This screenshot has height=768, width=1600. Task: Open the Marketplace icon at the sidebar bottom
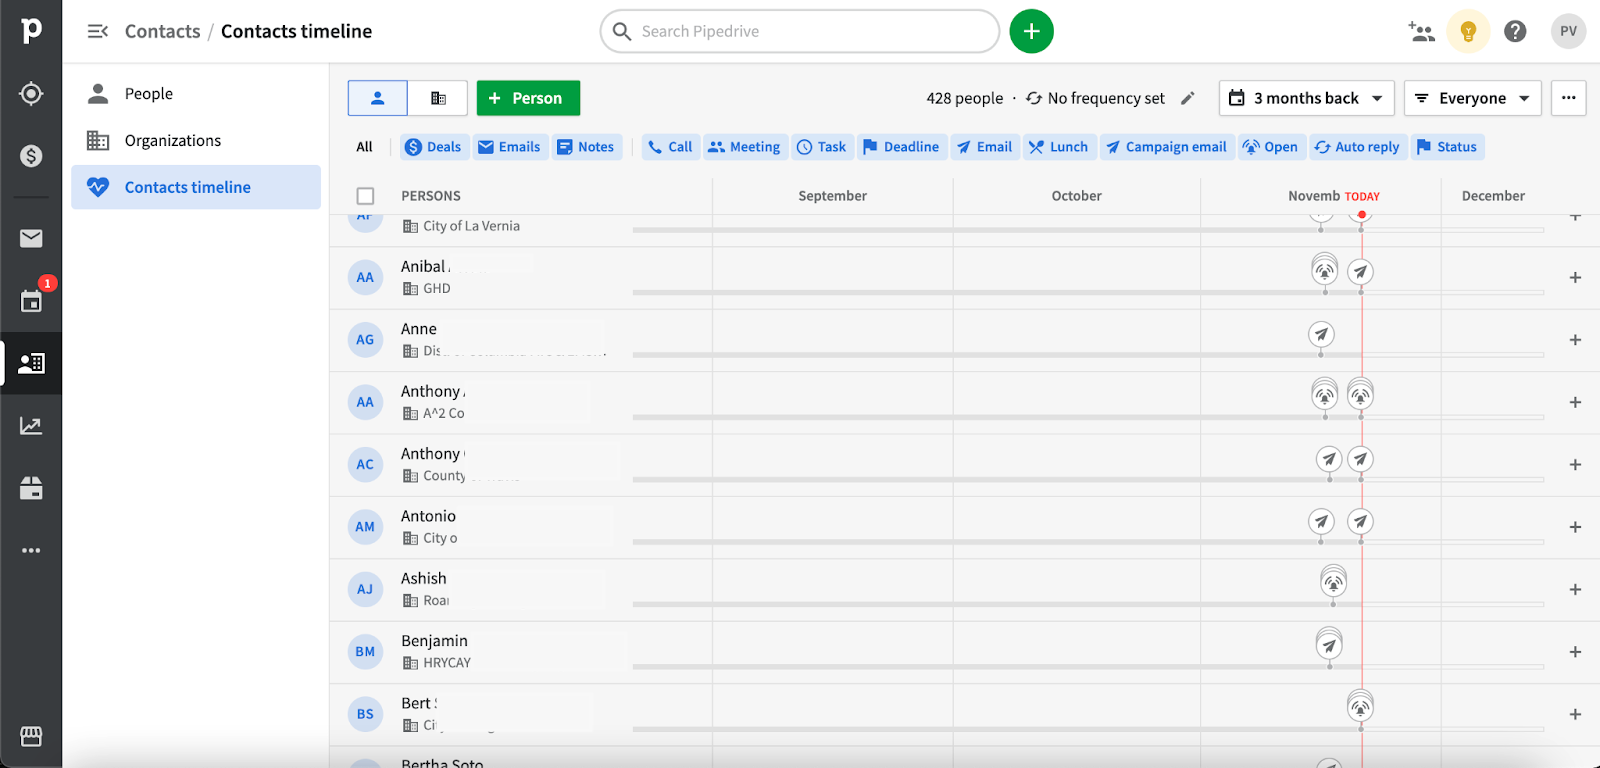coord(31,736)
